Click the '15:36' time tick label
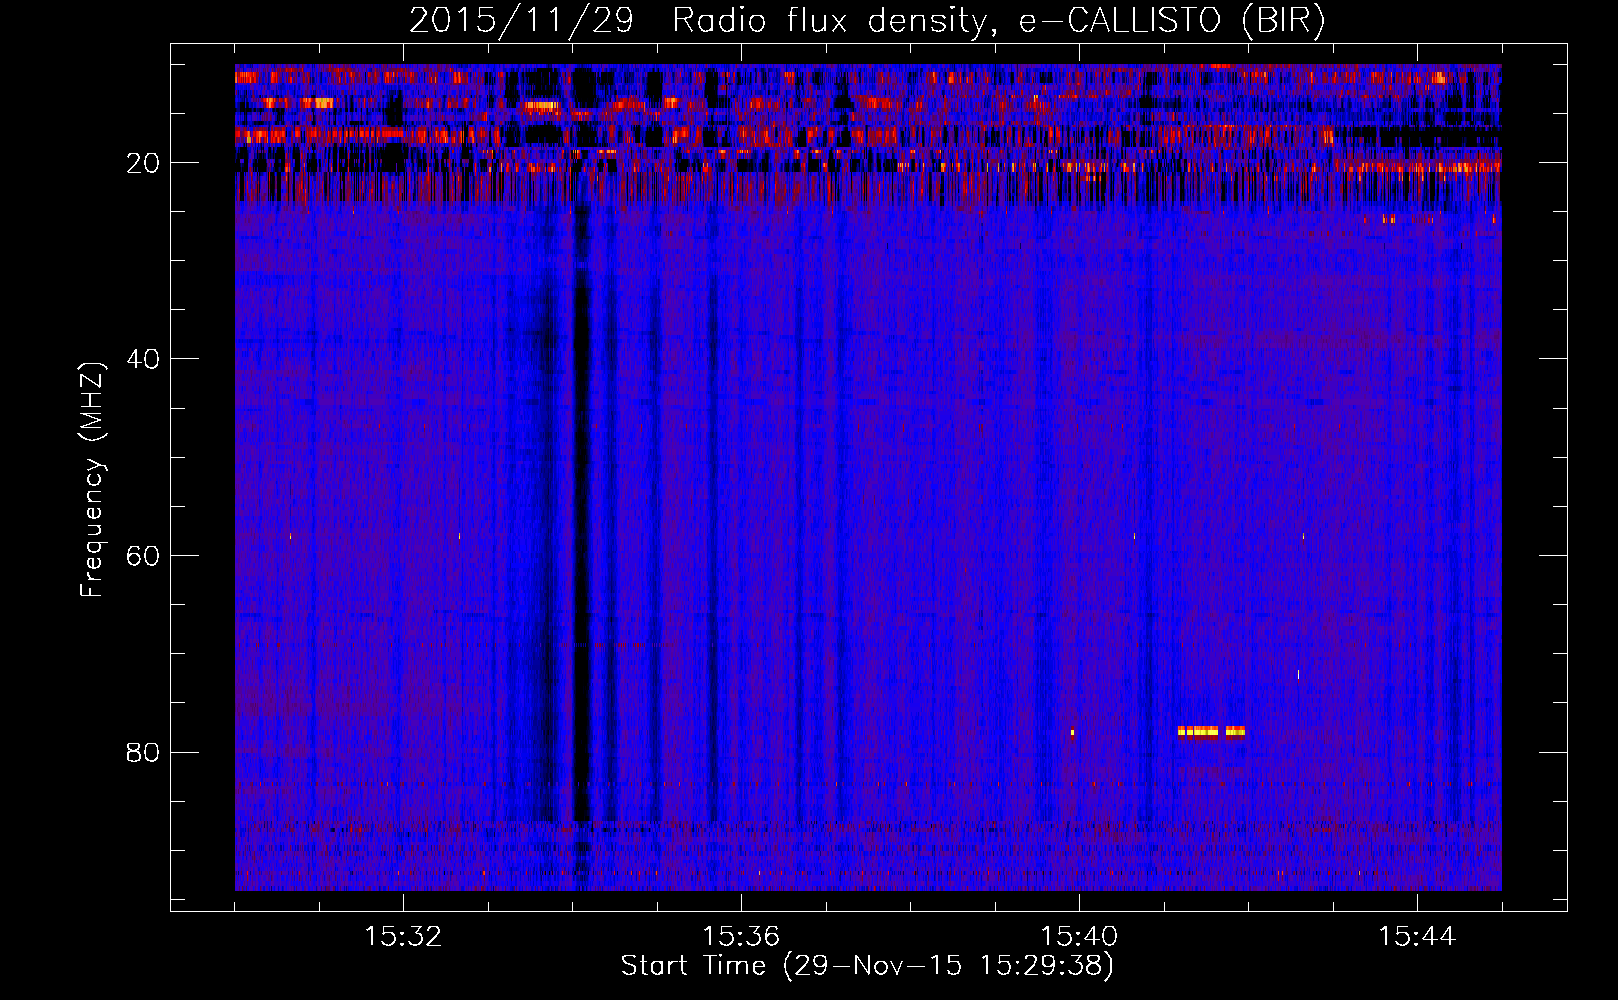 741,937
